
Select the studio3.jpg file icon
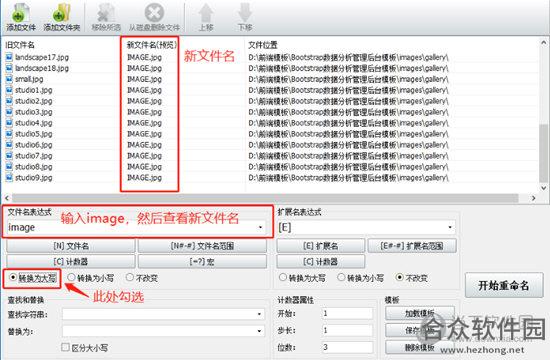tap(9, 112)
